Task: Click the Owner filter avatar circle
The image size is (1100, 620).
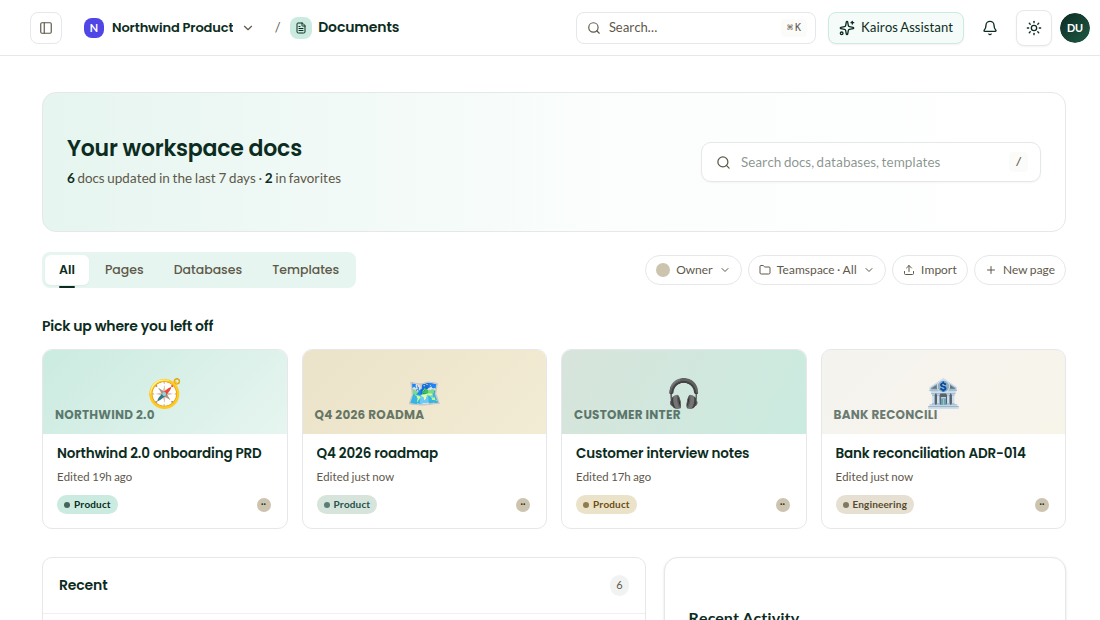Action: point(663,270)
